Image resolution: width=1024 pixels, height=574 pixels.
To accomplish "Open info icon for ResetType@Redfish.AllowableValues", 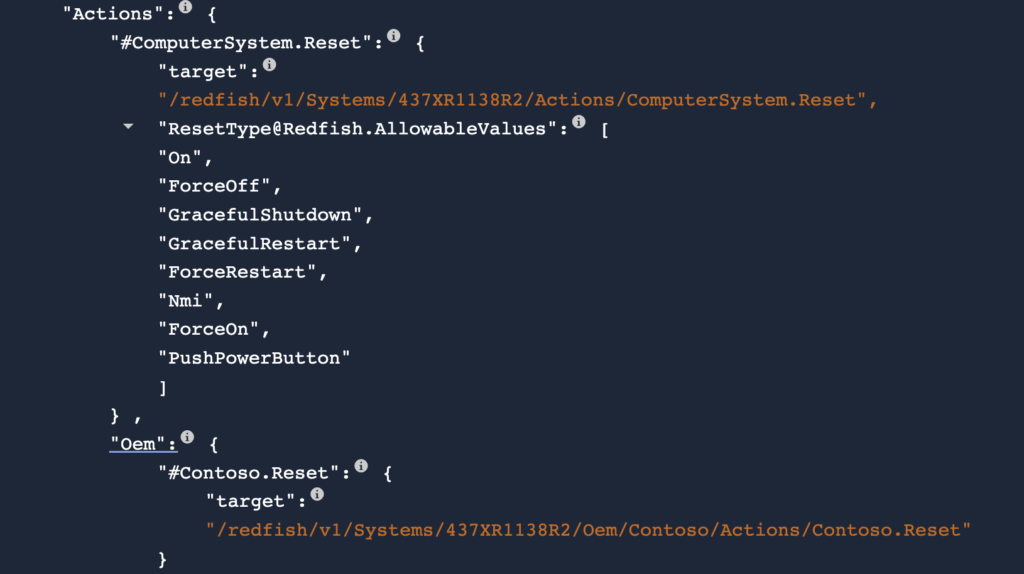I will coord(578,123).
